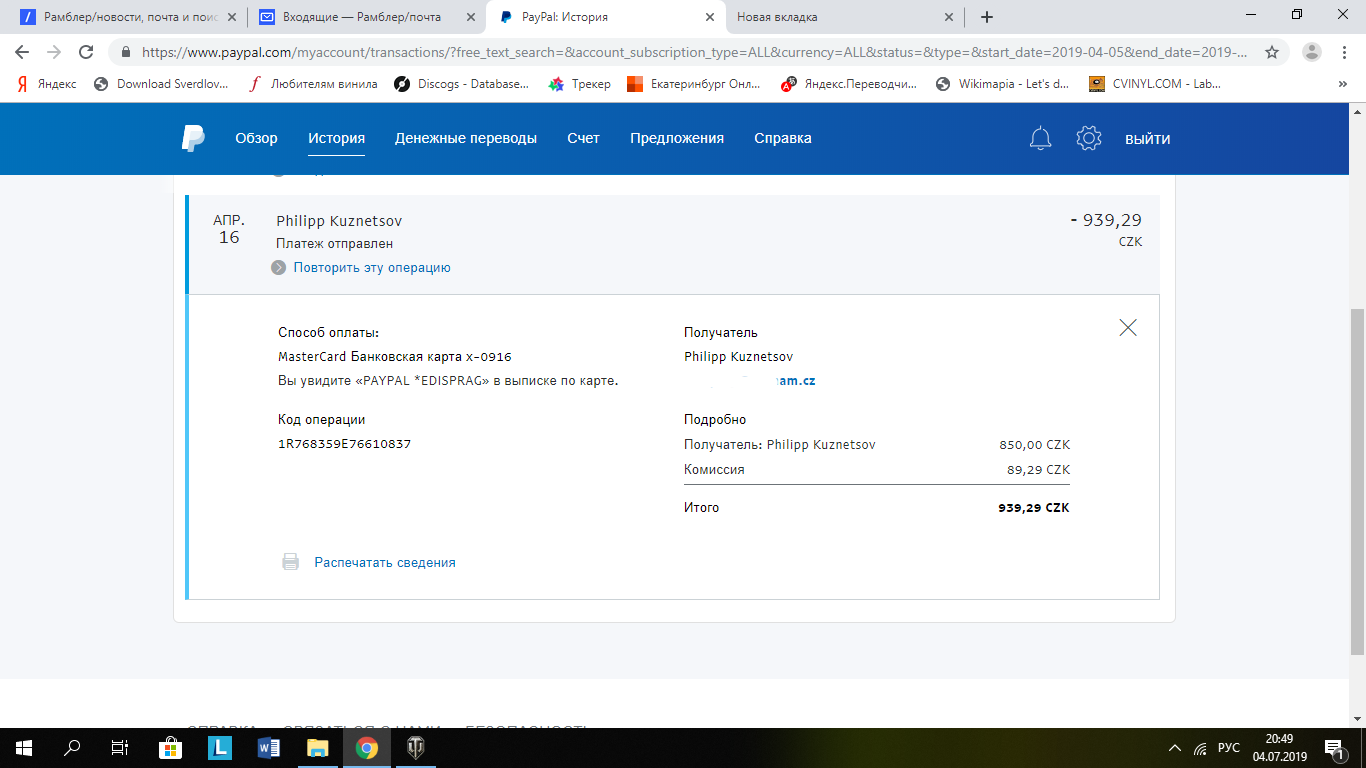Close transaction details with X icon
Image resolution: width=1366 pixels, height=768 pixels.
tap(1128, 327)
